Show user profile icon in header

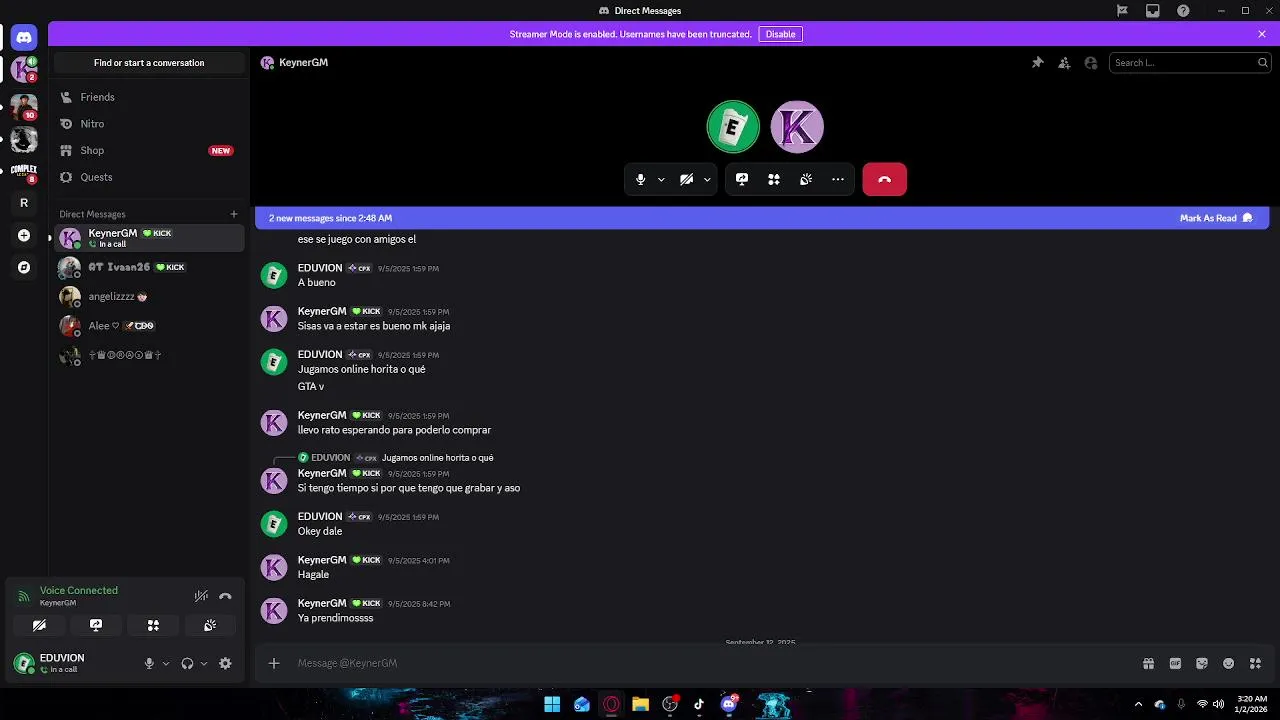[x=1091, y=62]
